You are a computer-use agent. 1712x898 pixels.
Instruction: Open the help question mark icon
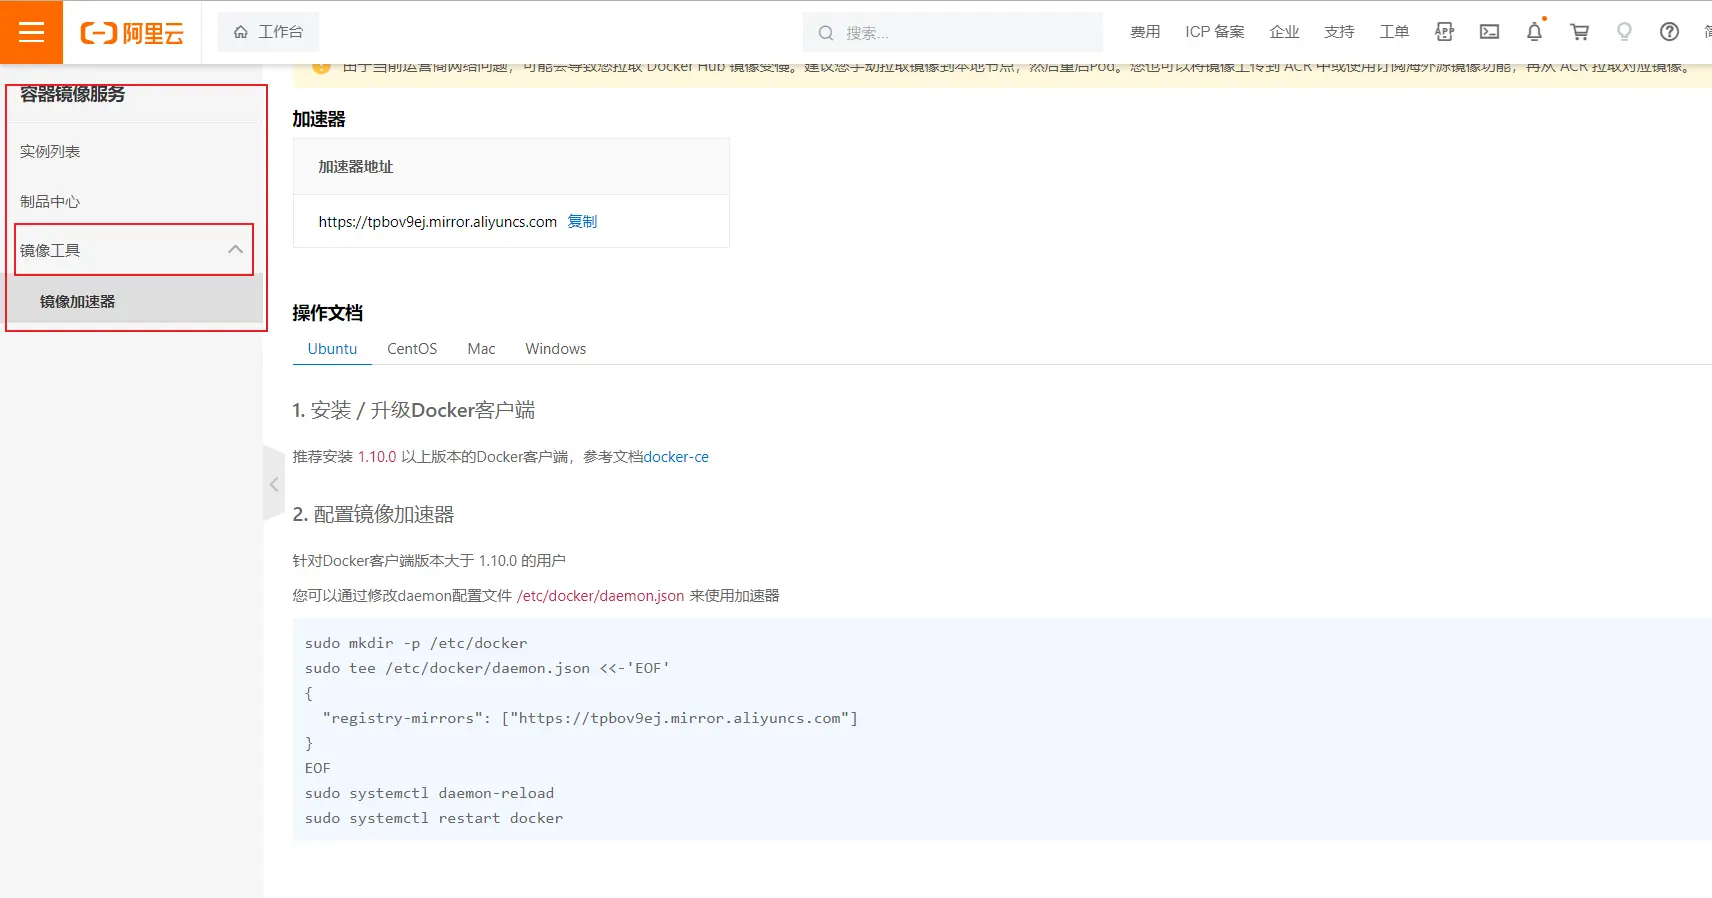[1669, 32]
